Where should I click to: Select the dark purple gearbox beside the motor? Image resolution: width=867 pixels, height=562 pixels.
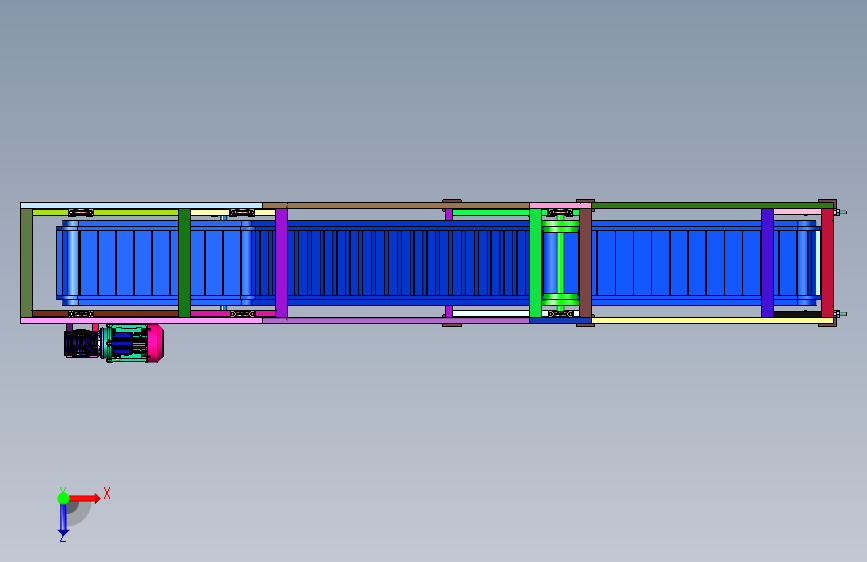[82, 344]
